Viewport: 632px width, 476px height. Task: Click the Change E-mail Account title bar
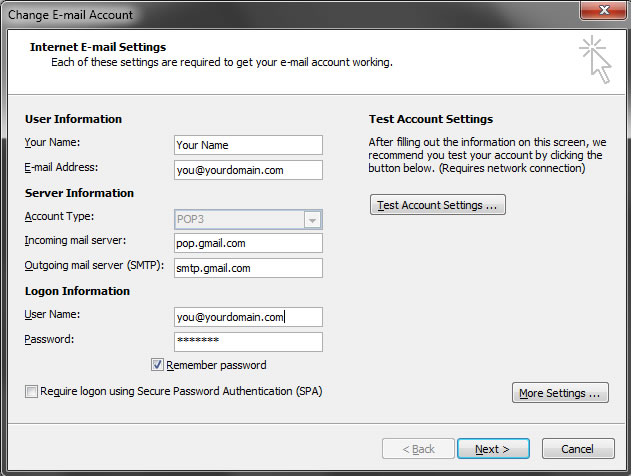[x=282, y=15]
